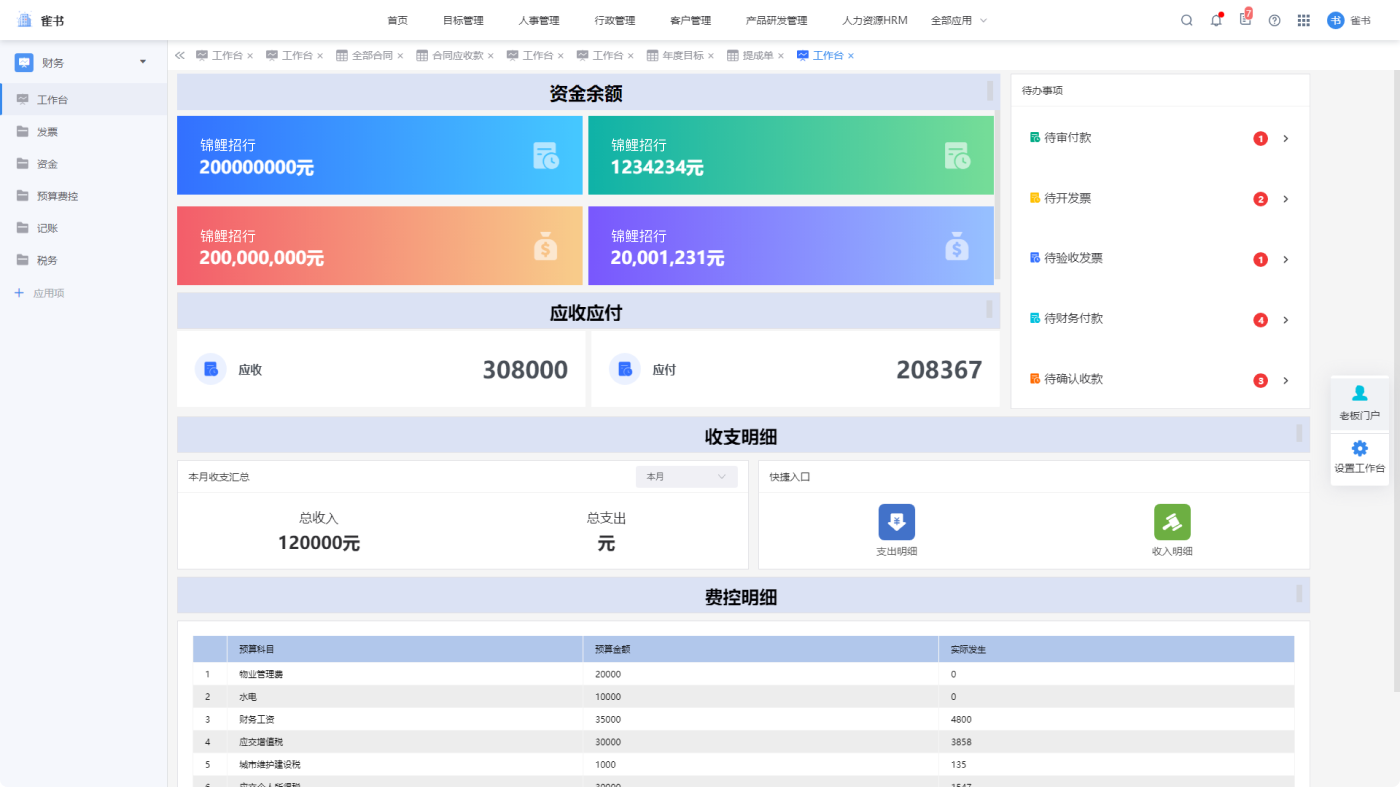Open the apps grid icon
The height and width of the screenshot is (787, 1400).
[x=1303, y=20]
